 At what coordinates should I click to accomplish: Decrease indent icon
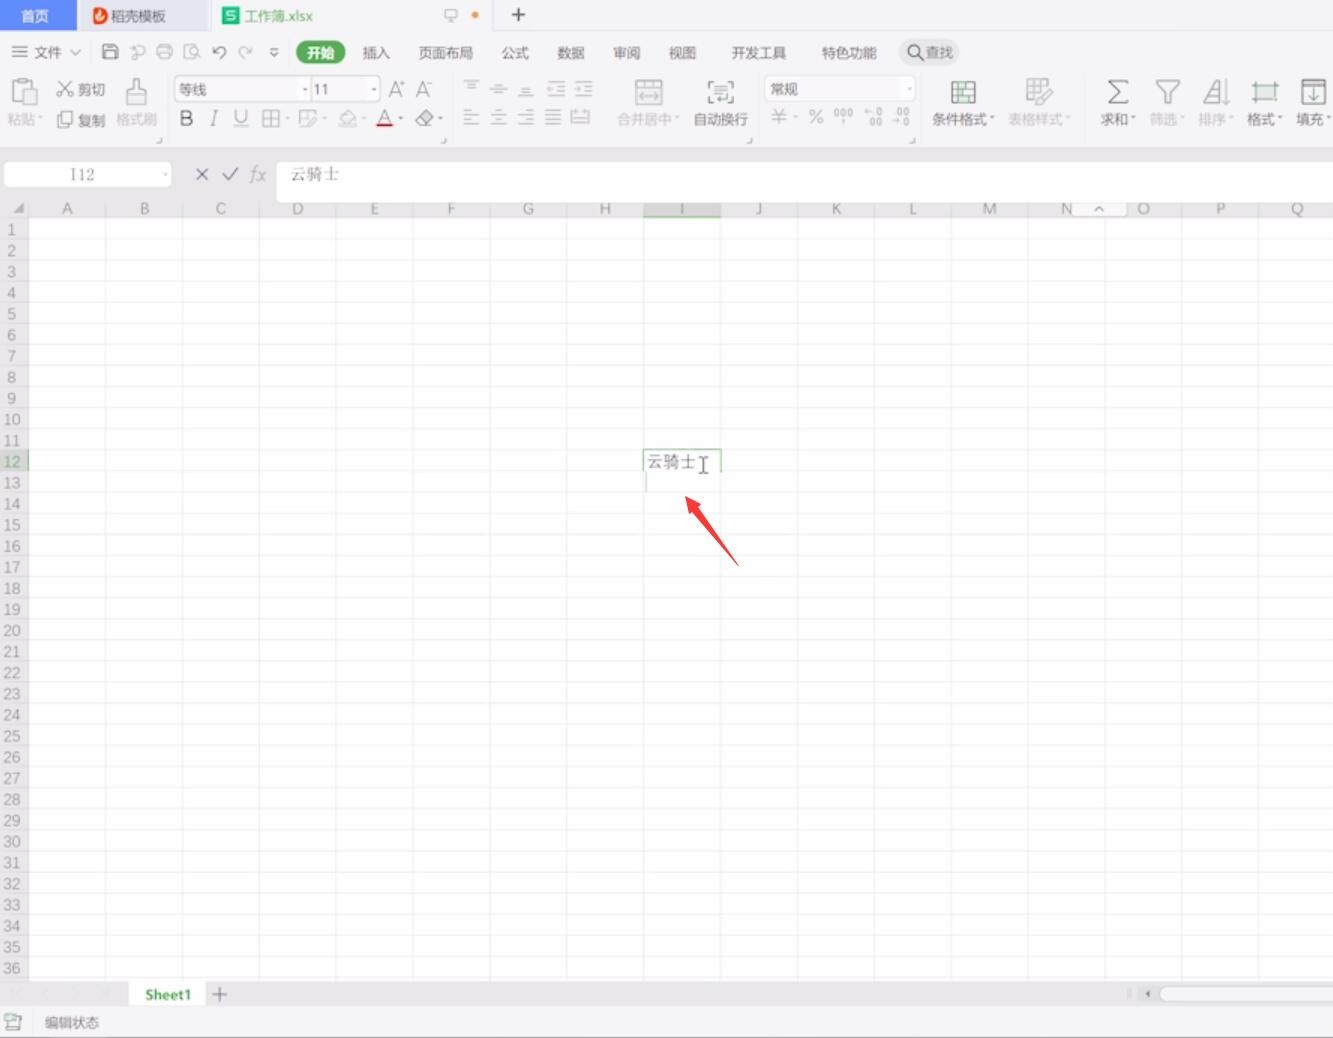click(556, 88)
